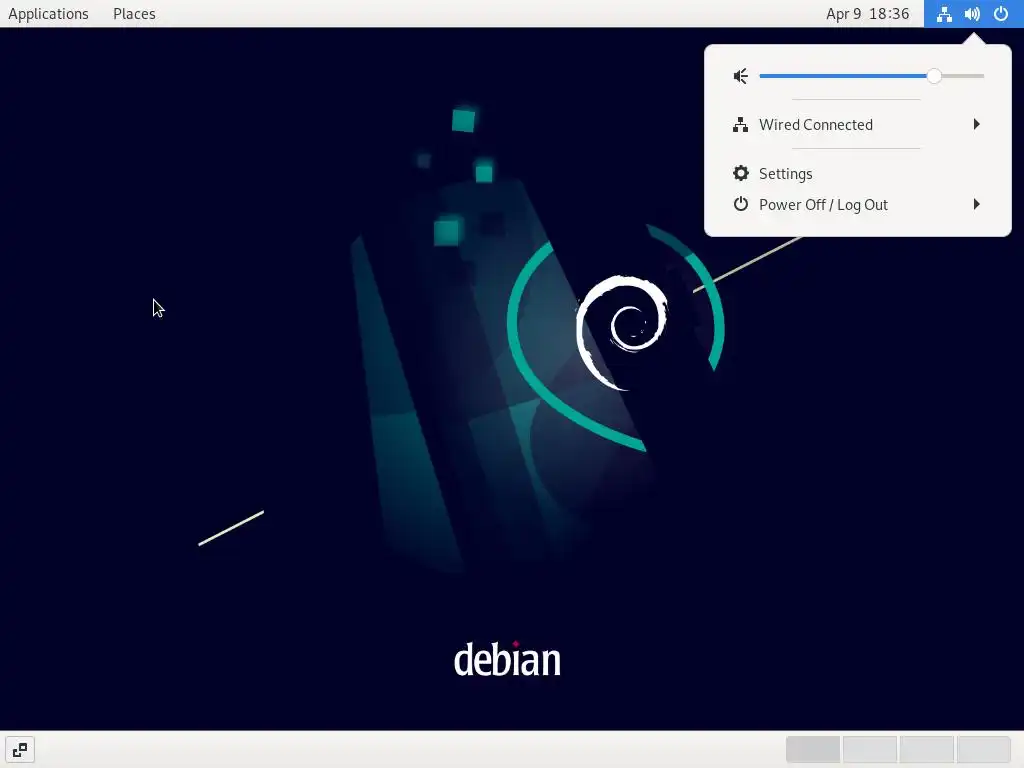
Task: Click the power symbol in the menu
Action: click(741, 204)
